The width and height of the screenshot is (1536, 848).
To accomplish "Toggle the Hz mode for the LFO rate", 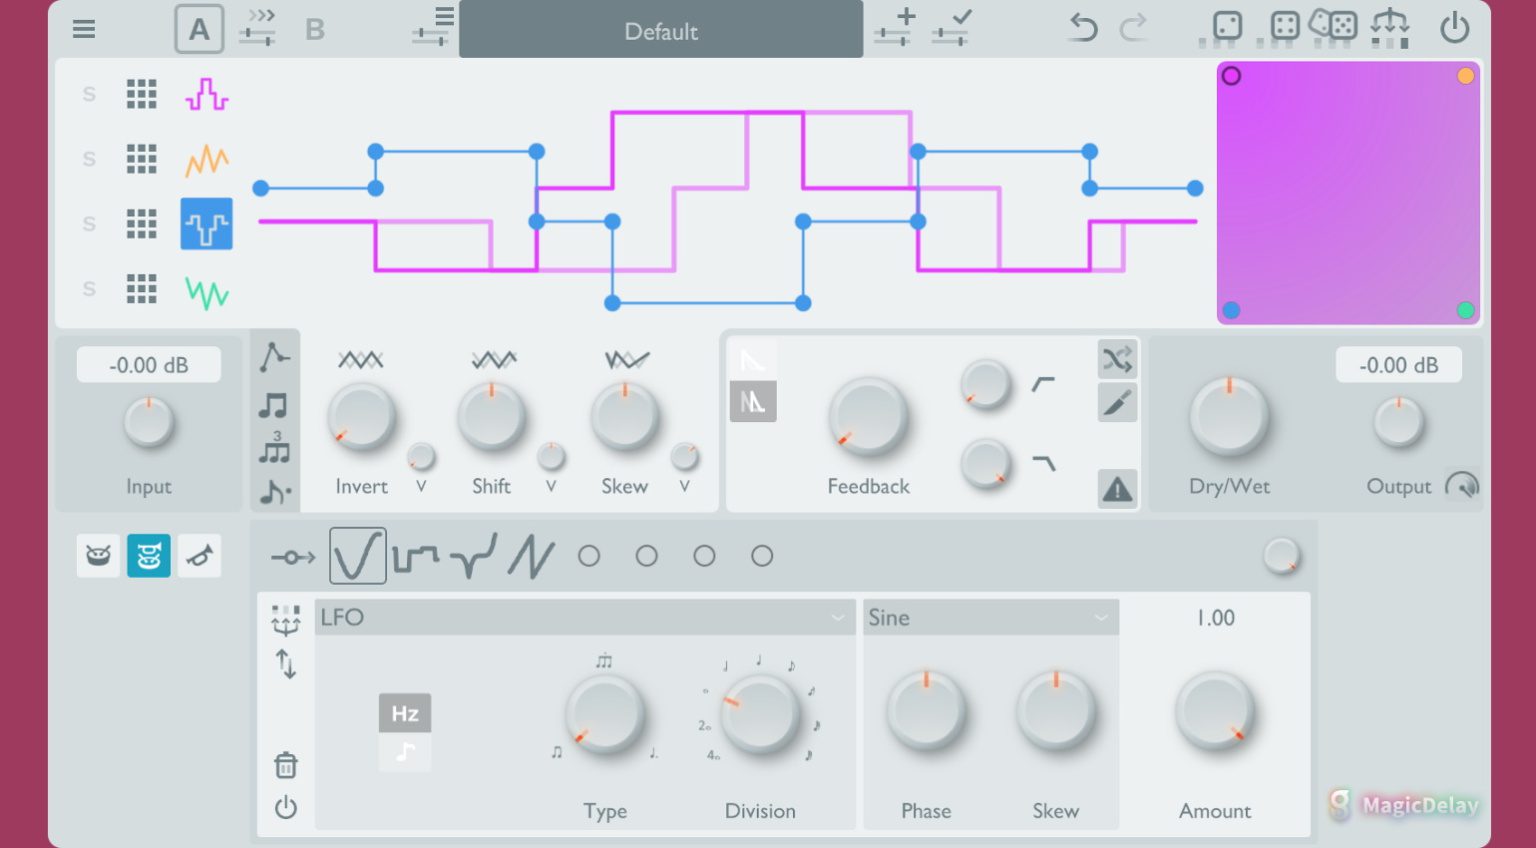I will click(405, 713).
